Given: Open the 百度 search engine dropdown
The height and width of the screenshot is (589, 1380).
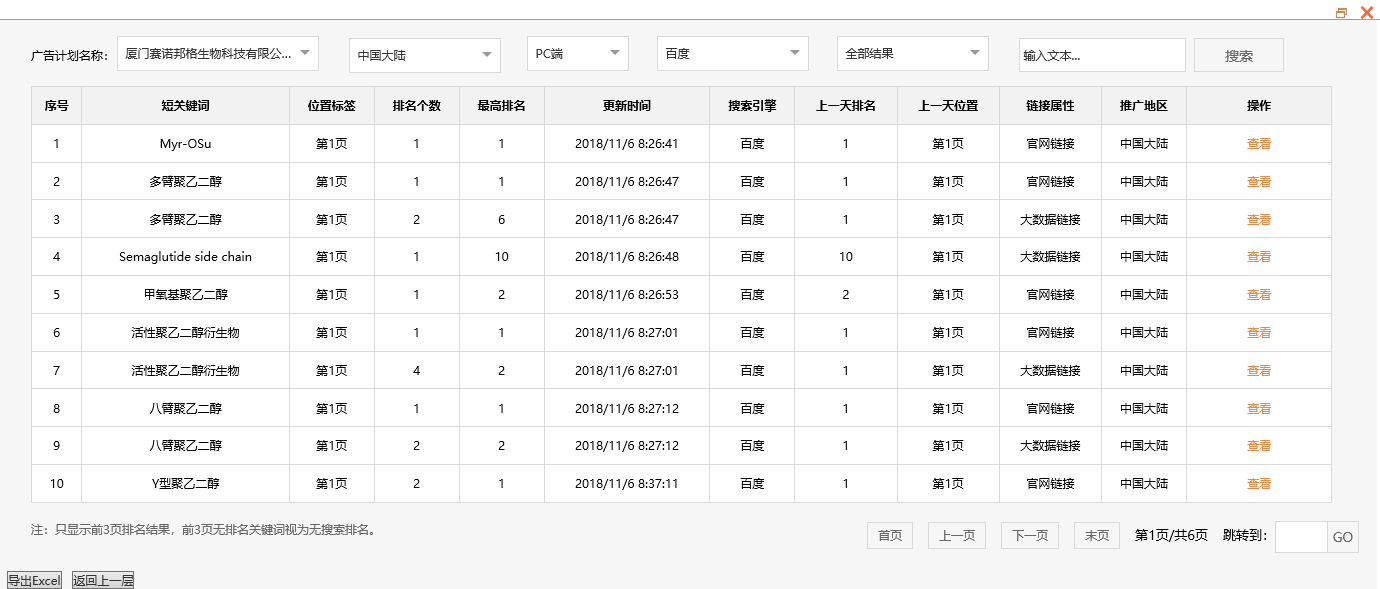Looking at the screenshot, I should 731,53.
